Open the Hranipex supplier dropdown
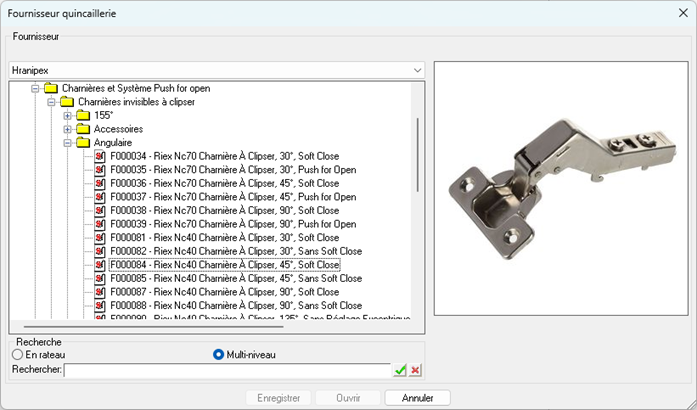Screen dimensions: 697x410 tap(417, 71)
